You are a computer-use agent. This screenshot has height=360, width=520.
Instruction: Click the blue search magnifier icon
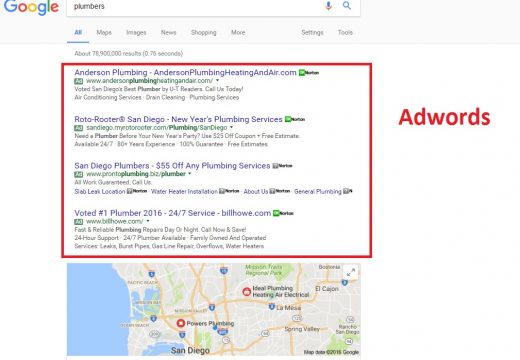click(347, 6)
